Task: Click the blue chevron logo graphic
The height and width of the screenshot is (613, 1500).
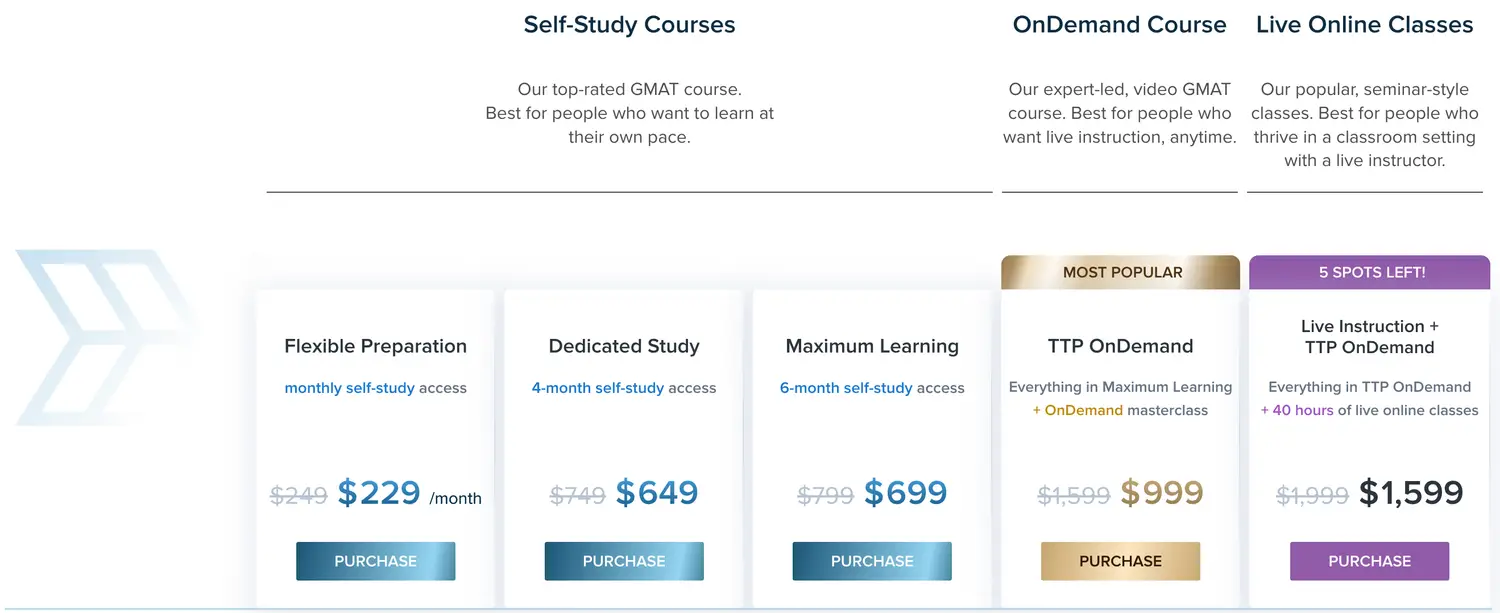Action: 105,337
